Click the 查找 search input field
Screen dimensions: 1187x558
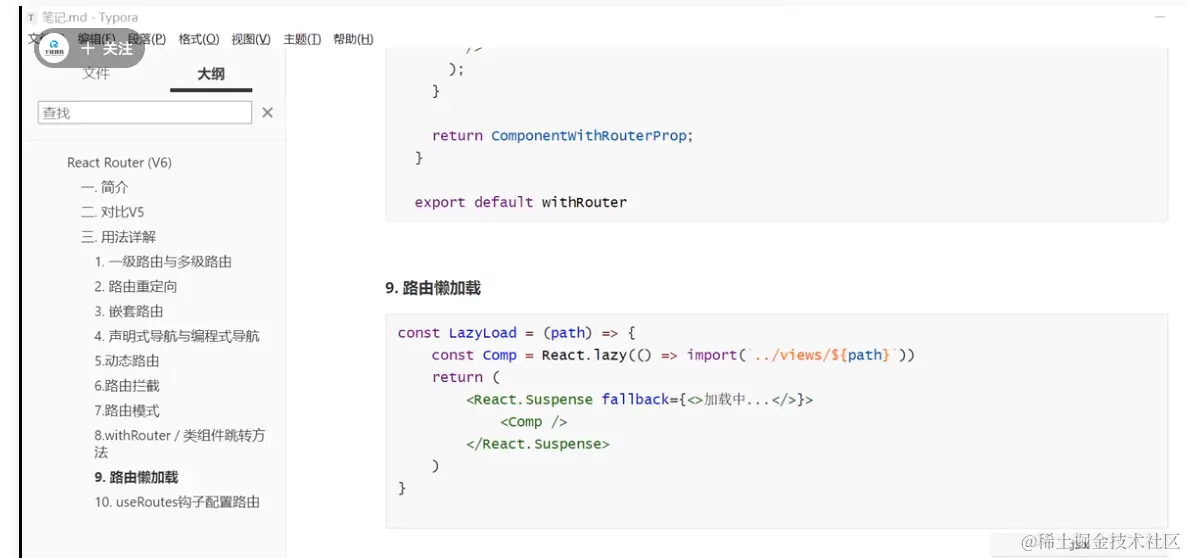coord(145,113)
